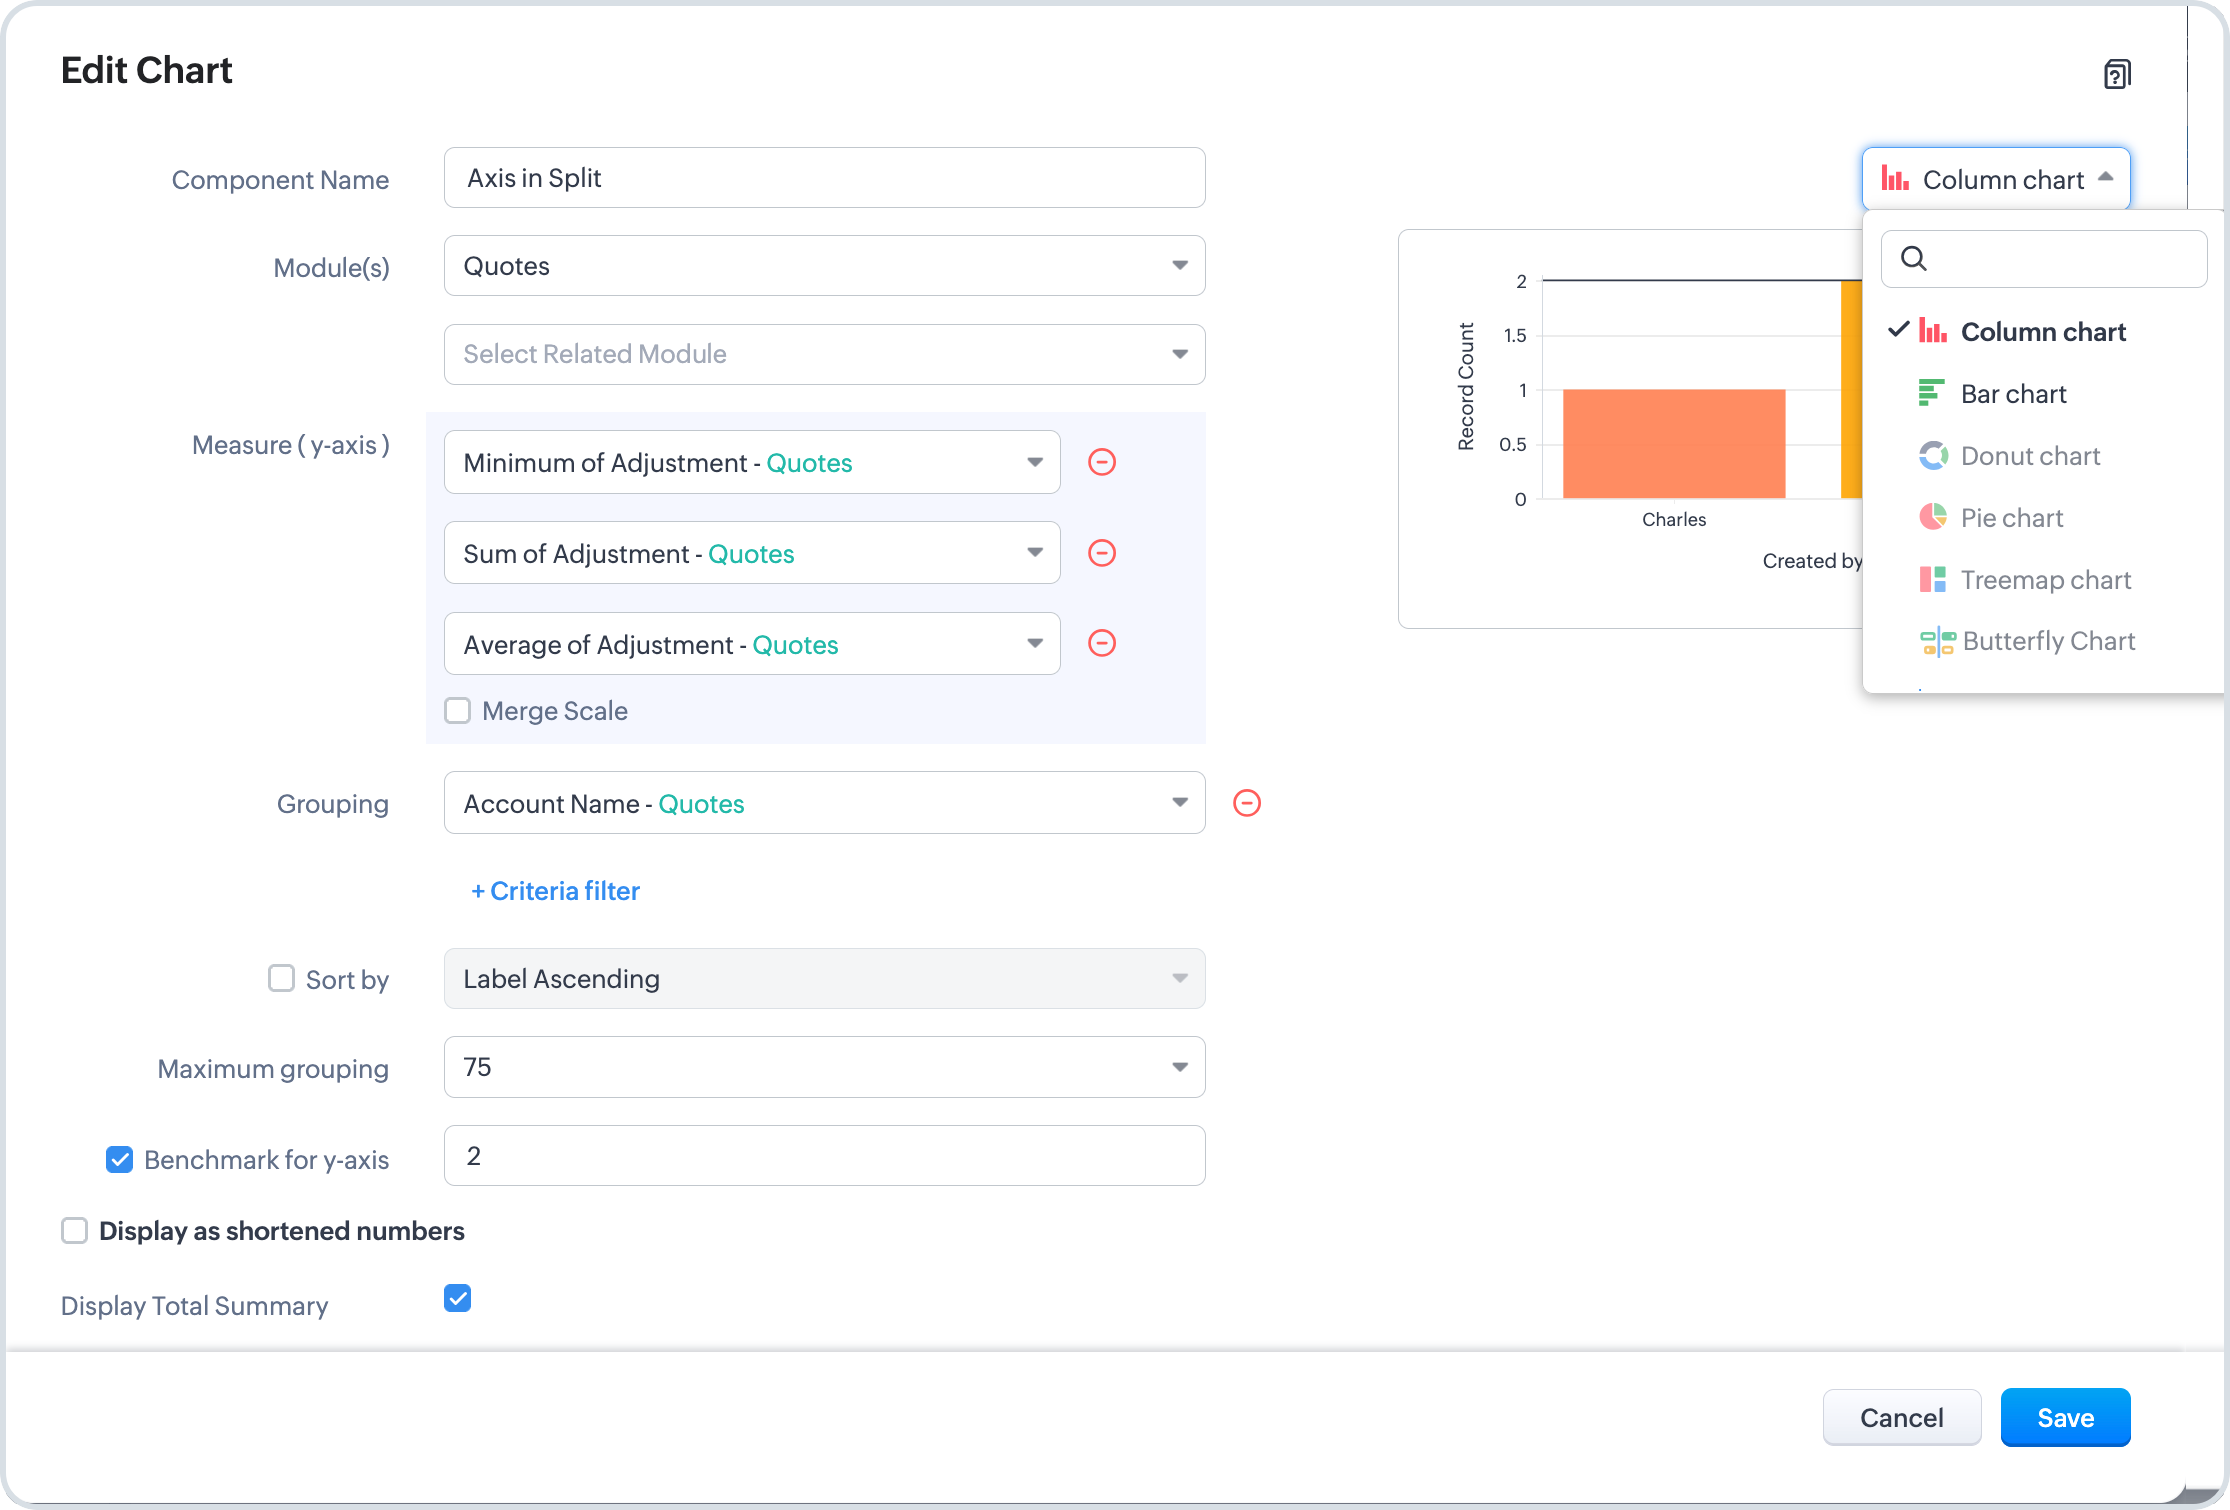Click the orange Charles bar

click(x=1673, y=444)
